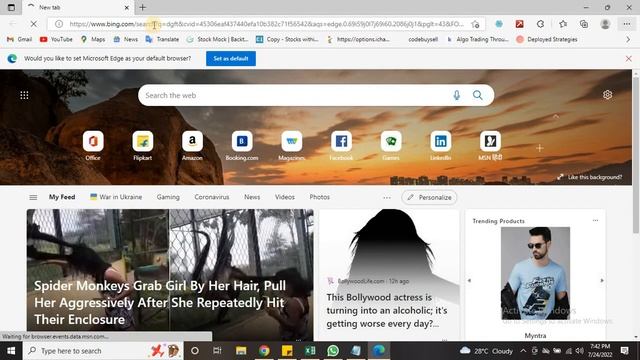
Task: Add this page to favorites star icon
Action: coord(475,24)
